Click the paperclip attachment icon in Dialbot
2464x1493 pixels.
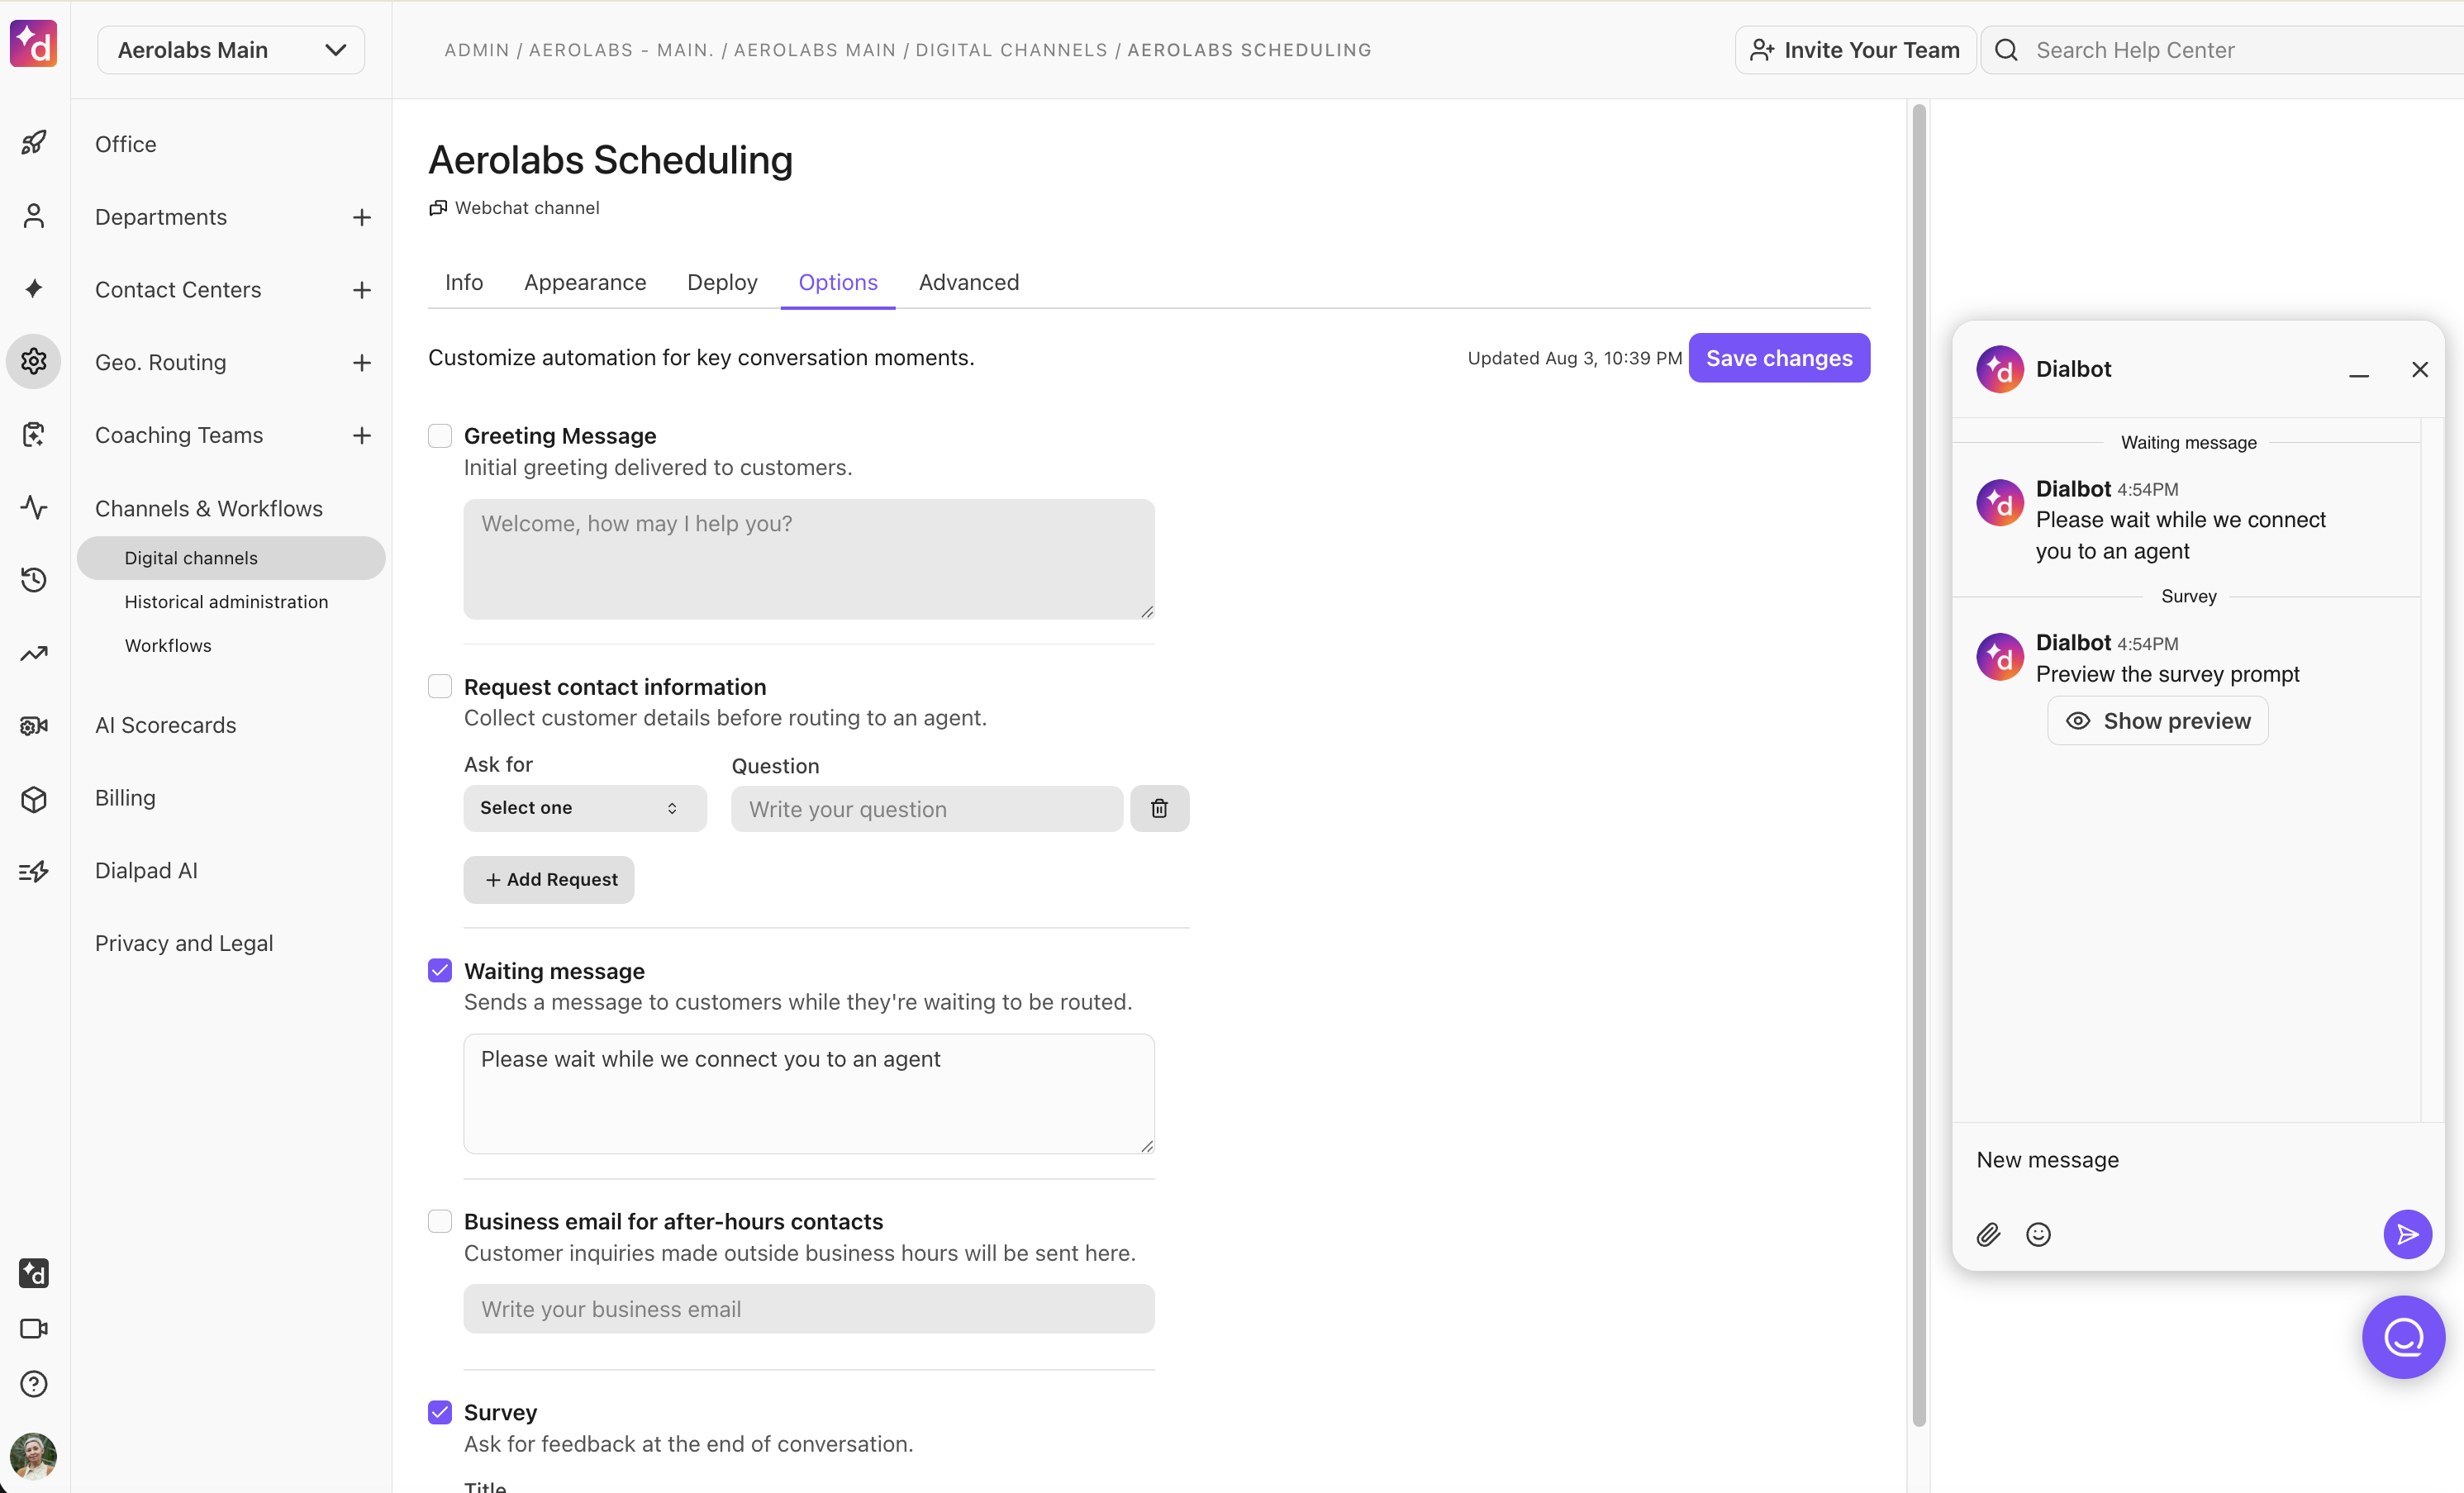point(1988,1234)
